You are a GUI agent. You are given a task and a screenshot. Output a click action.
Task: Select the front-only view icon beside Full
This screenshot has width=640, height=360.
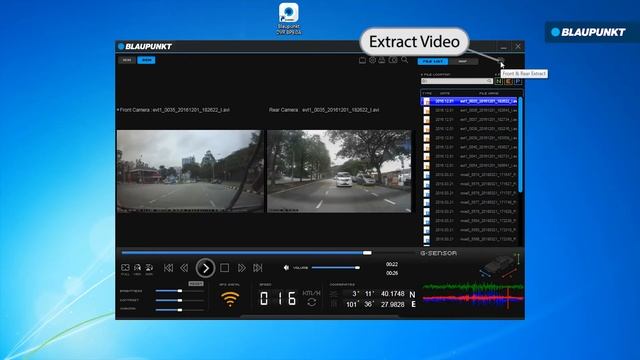coord(137,268)
